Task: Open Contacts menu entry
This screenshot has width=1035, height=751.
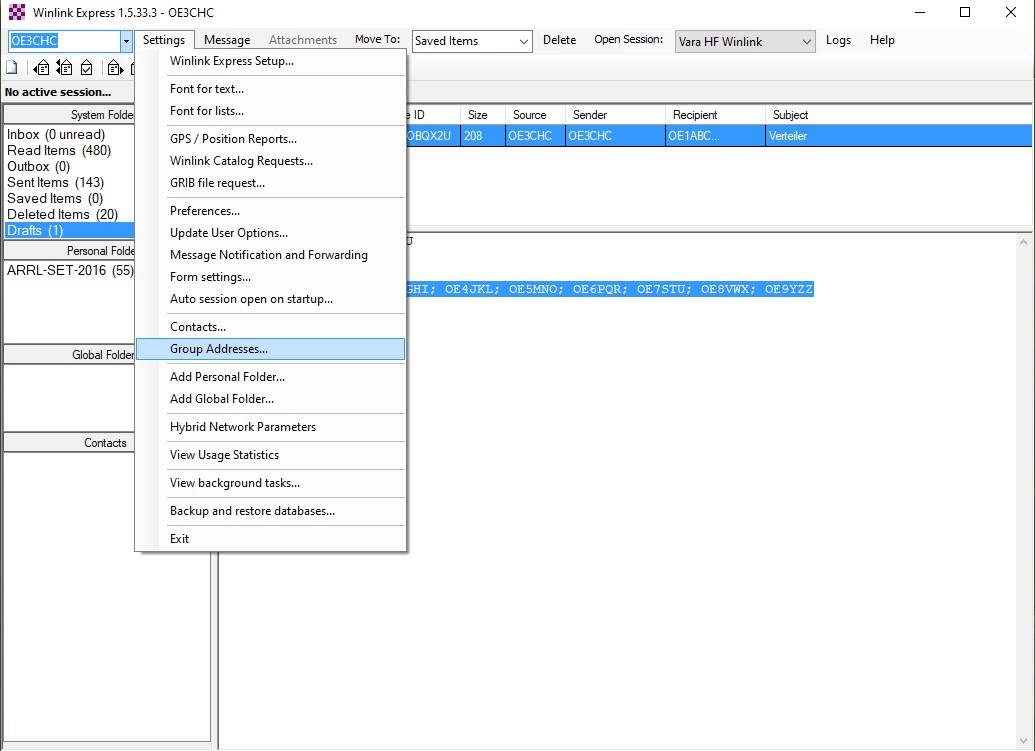Action: click(271, 327)
